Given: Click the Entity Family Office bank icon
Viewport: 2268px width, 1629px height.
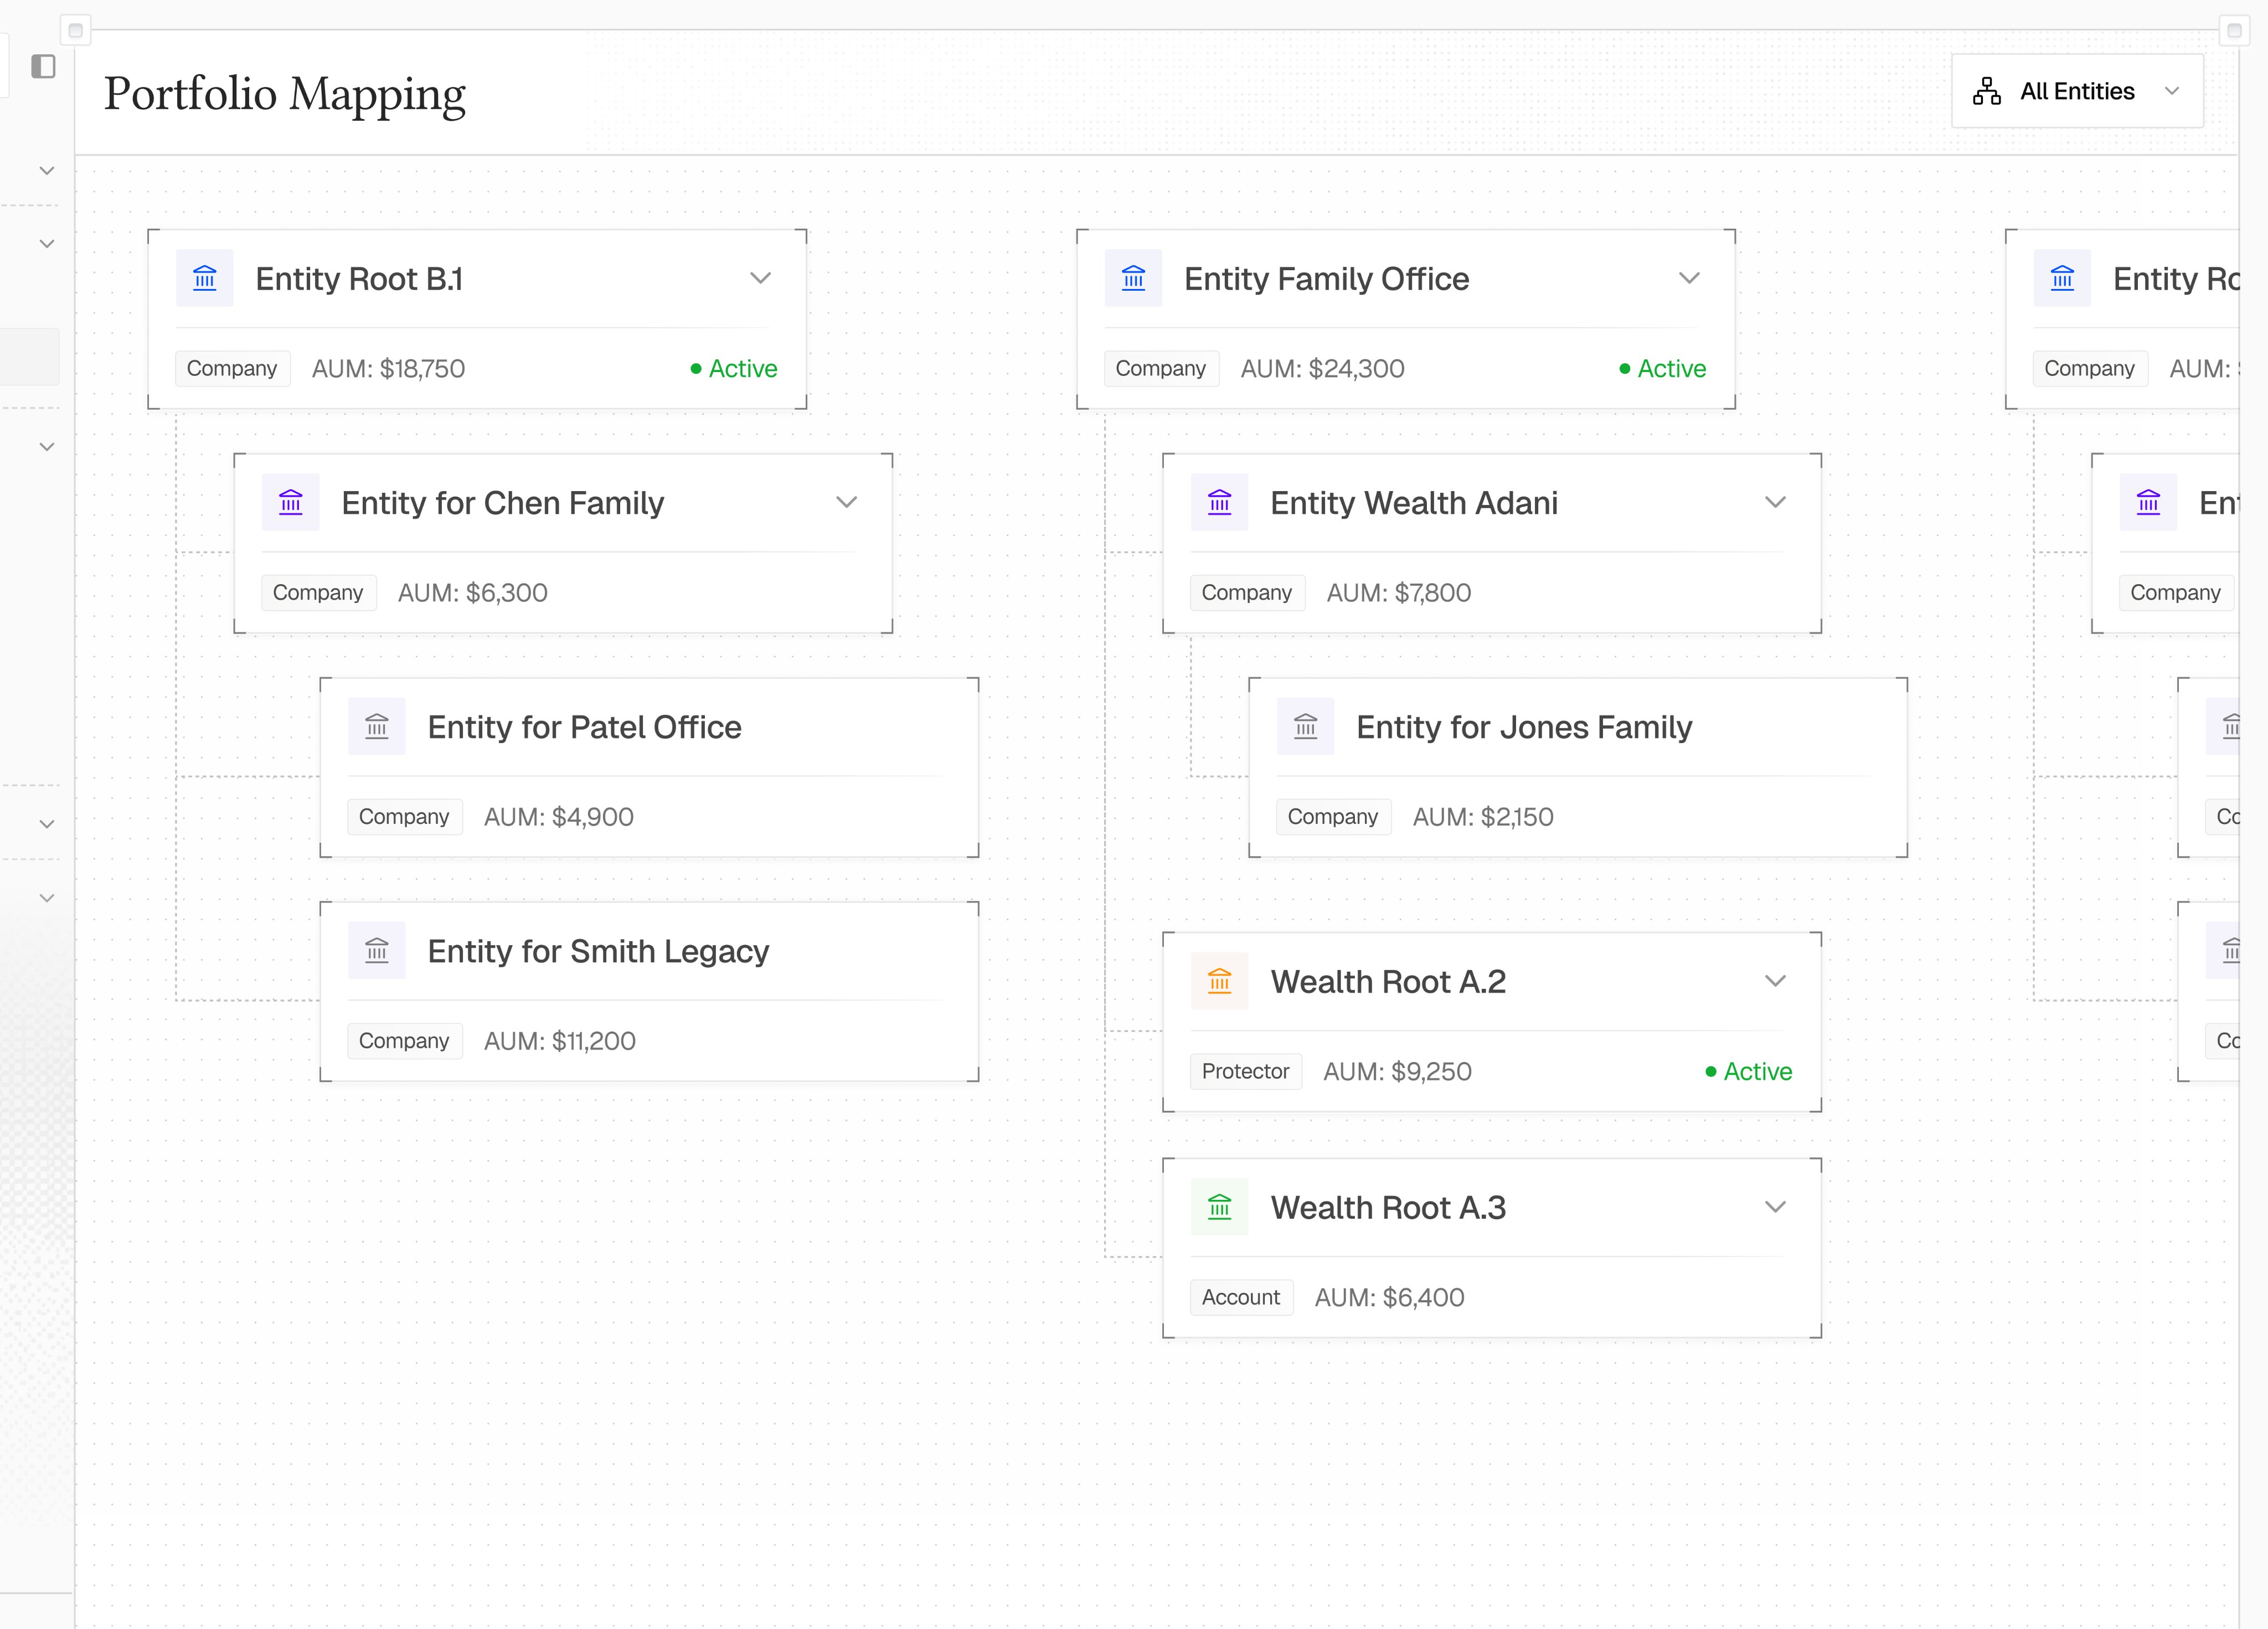Looking at the screenshot, I should [1133, 278].
